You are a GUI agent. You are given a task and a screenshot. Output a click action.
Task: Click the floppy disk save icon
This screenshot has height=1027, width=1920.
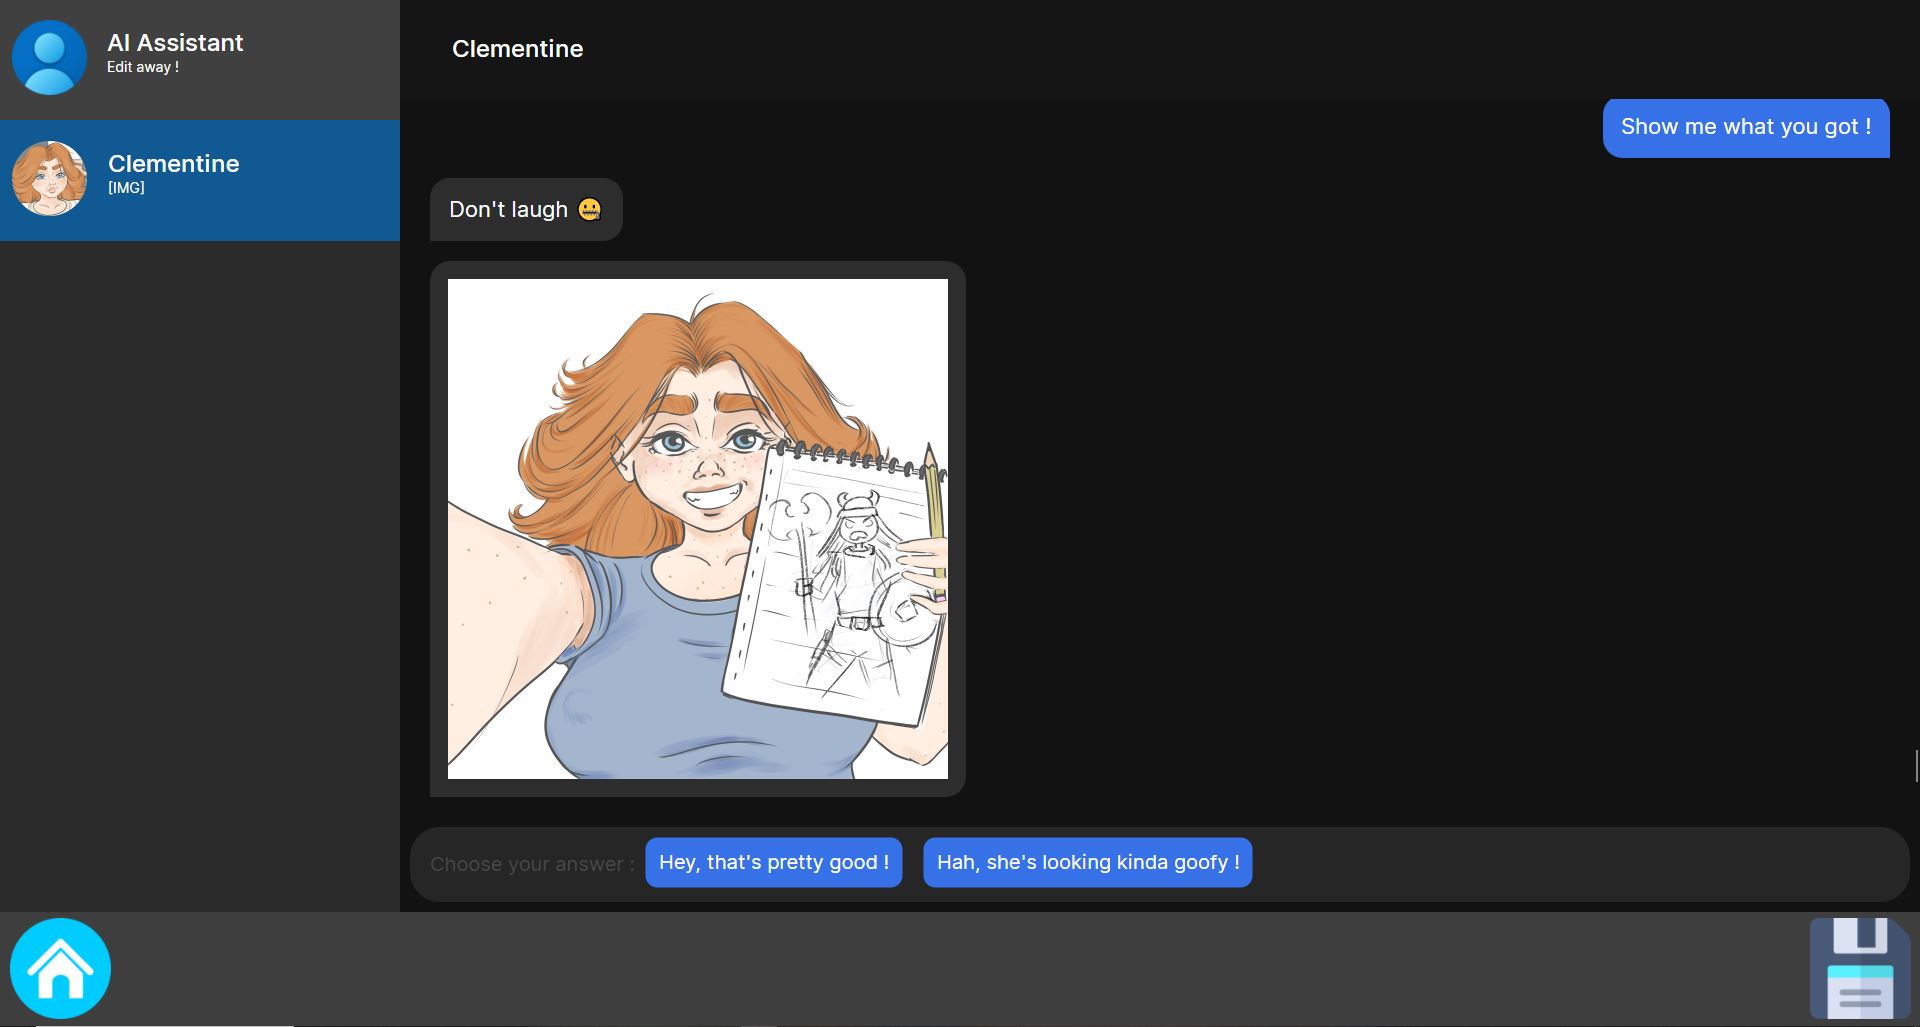click(x=1859, y=967)
